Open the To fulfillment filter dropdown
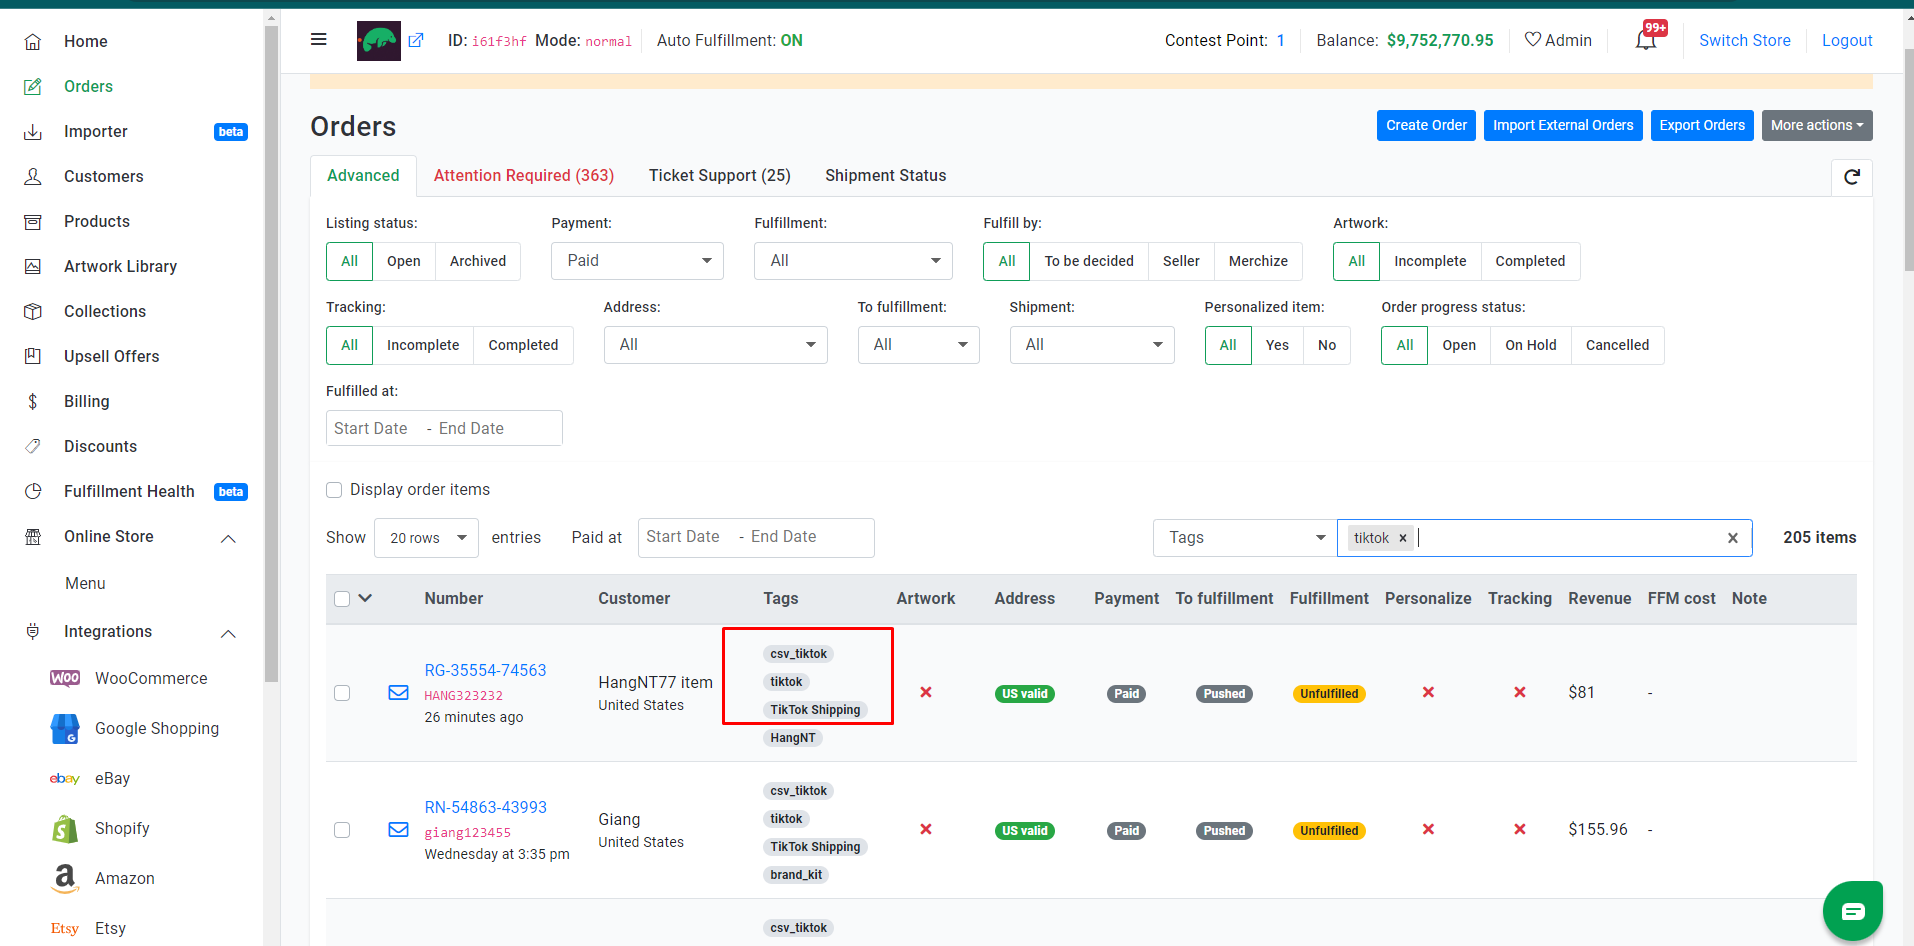 point(918,345)
